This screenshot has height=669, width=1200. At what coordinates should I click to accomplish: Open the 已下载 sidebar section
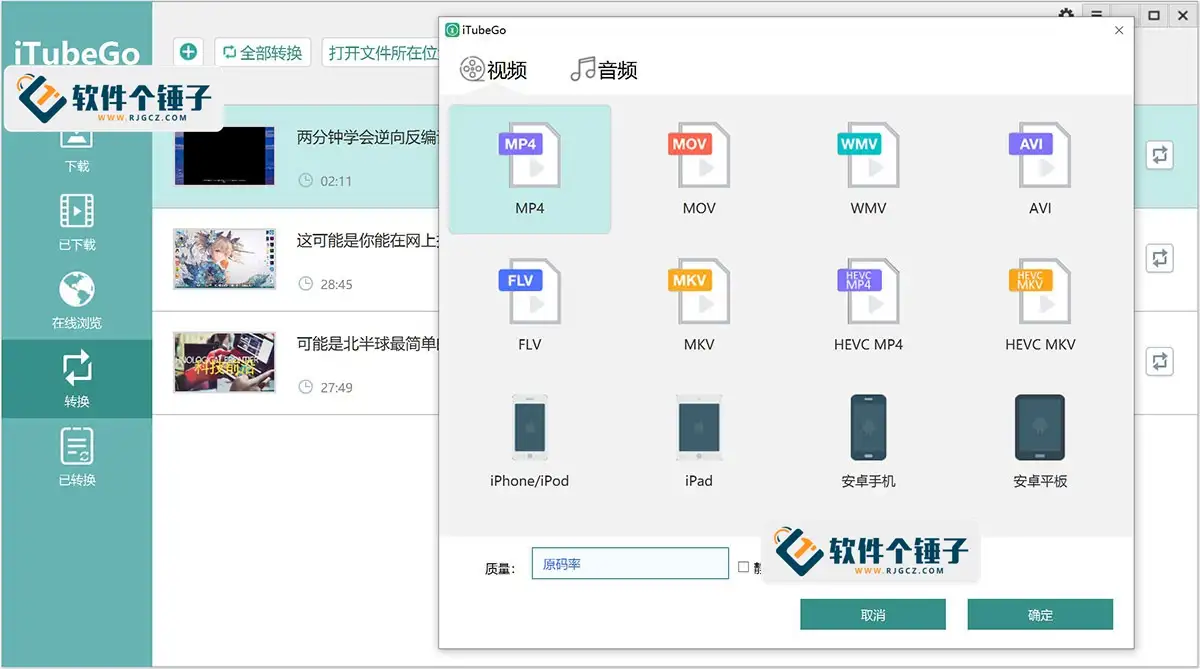click(77, 221)
